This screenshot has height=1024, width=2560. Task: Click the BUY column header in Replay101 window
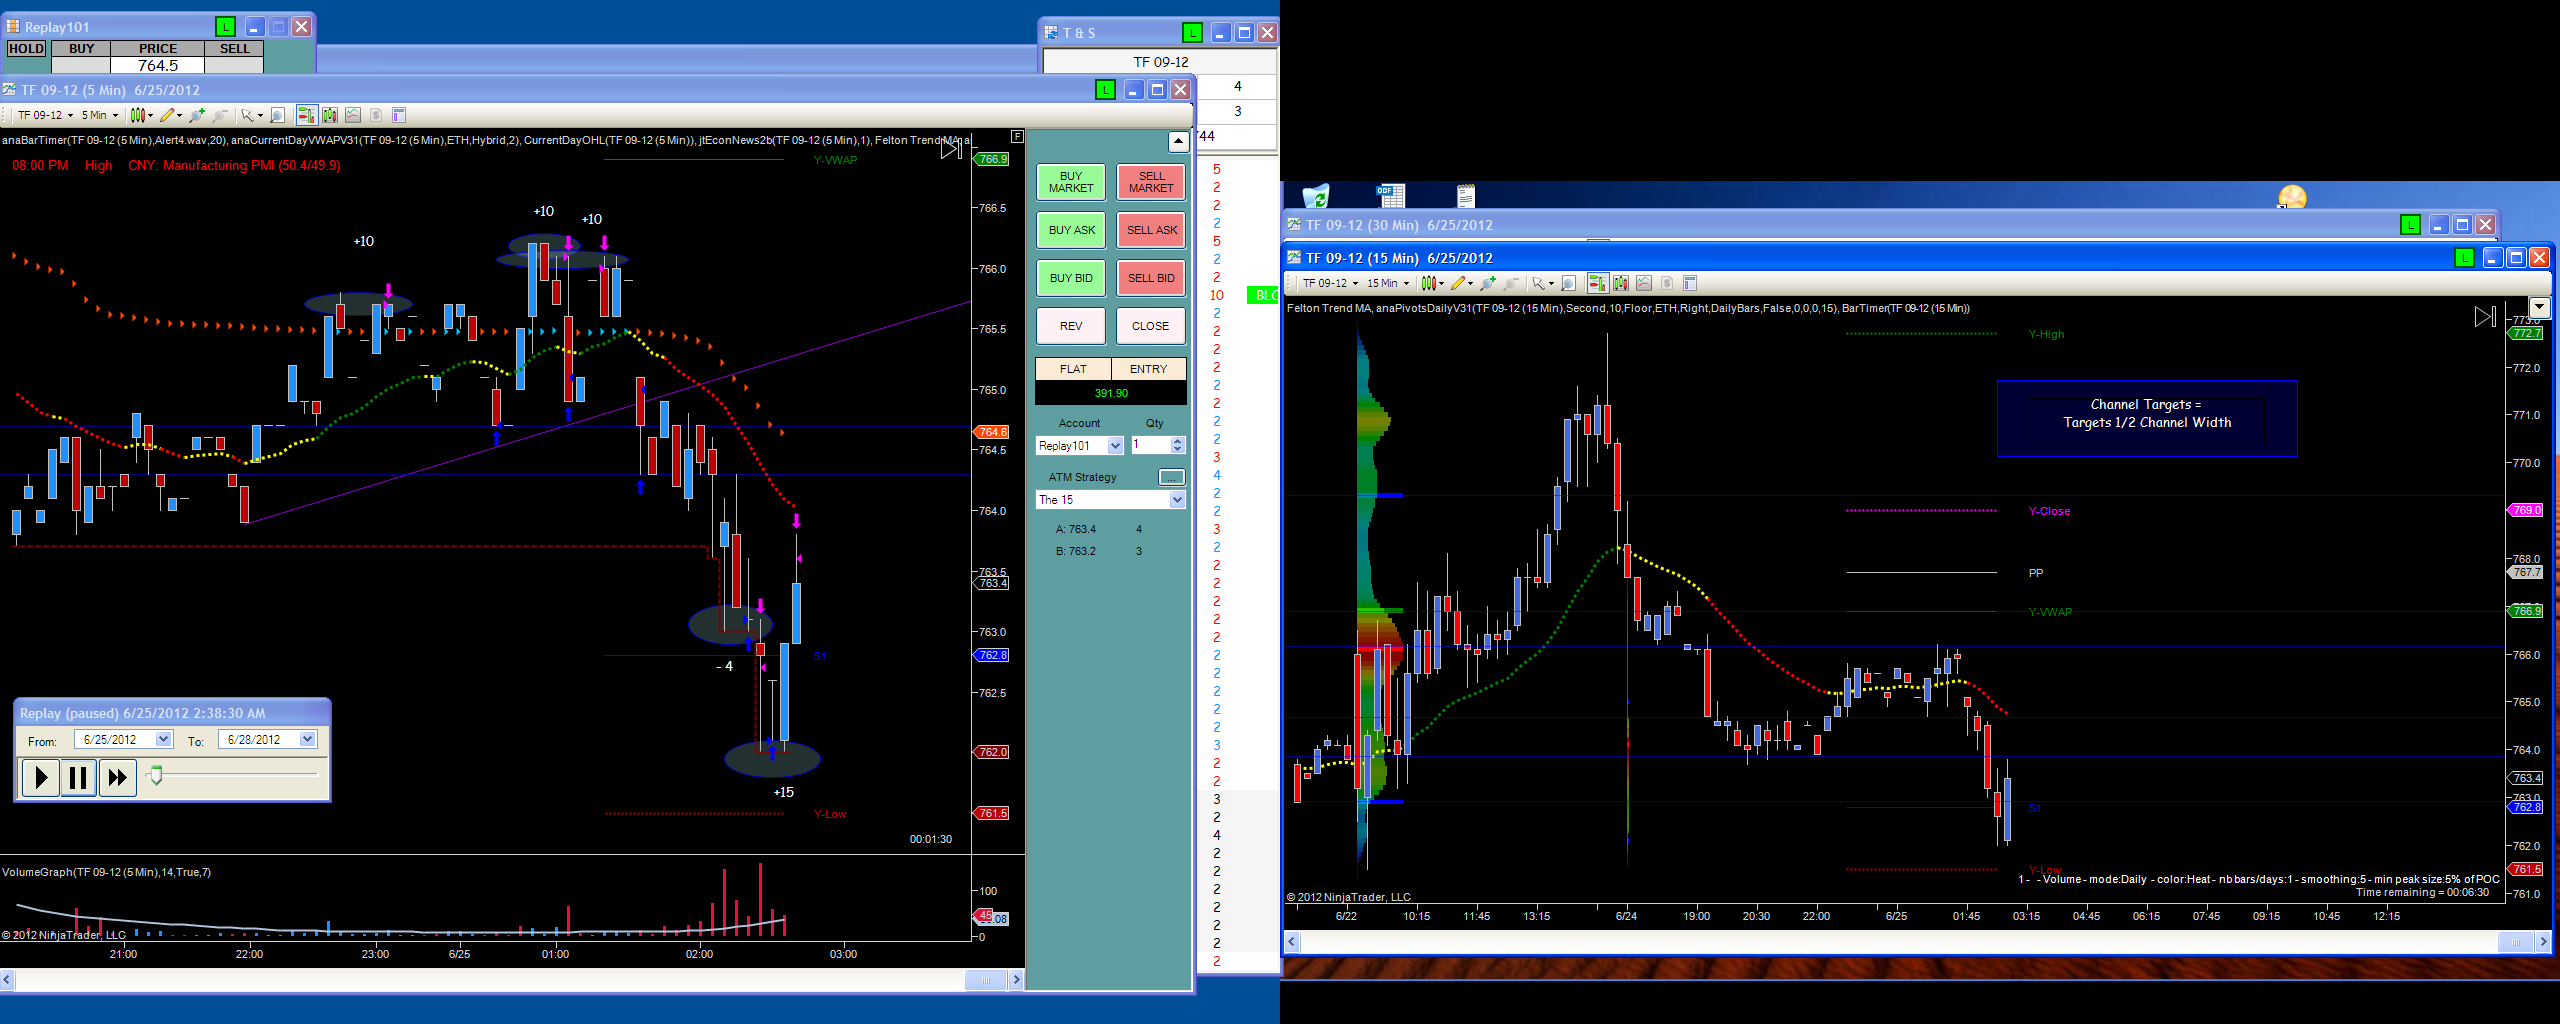(x=82, y=48)
